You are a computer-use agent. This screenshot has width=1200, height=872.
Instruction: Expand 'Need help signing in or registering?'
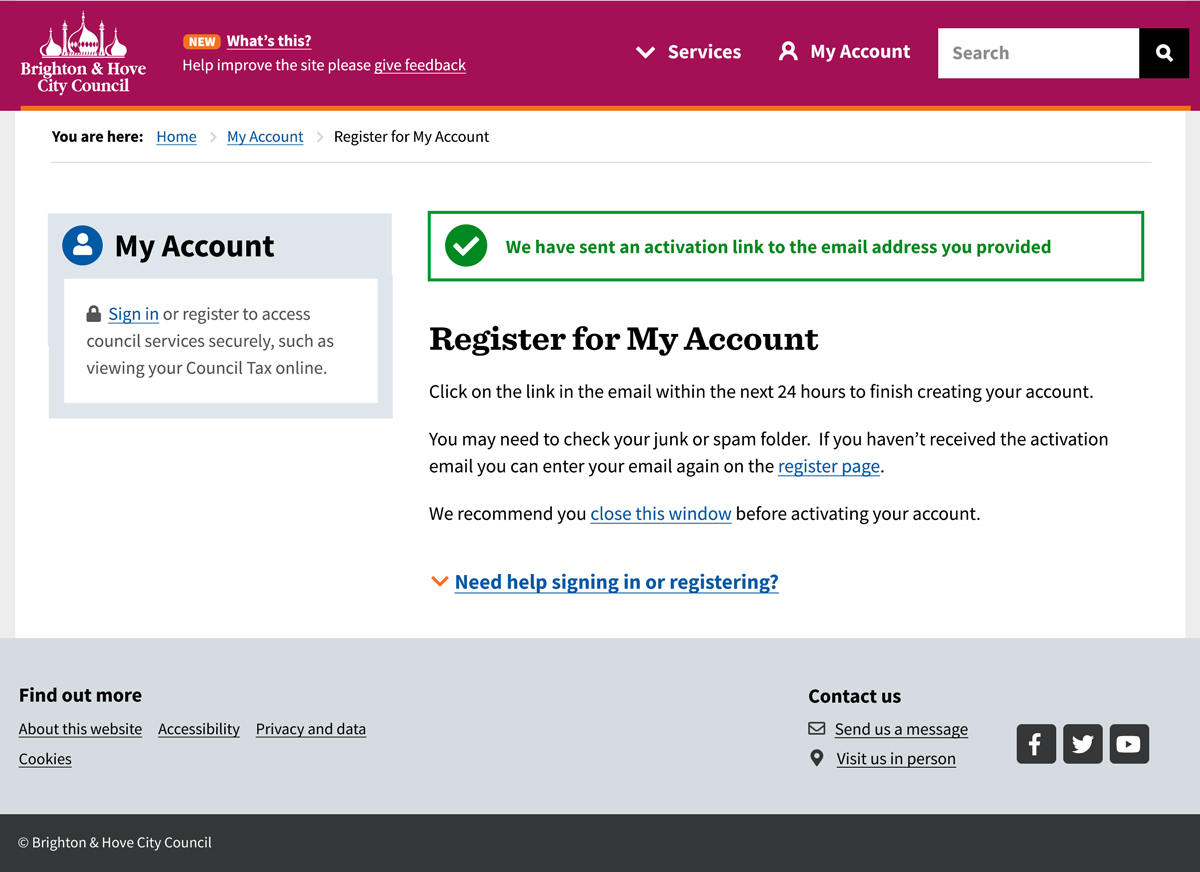(x=615, y=582)
